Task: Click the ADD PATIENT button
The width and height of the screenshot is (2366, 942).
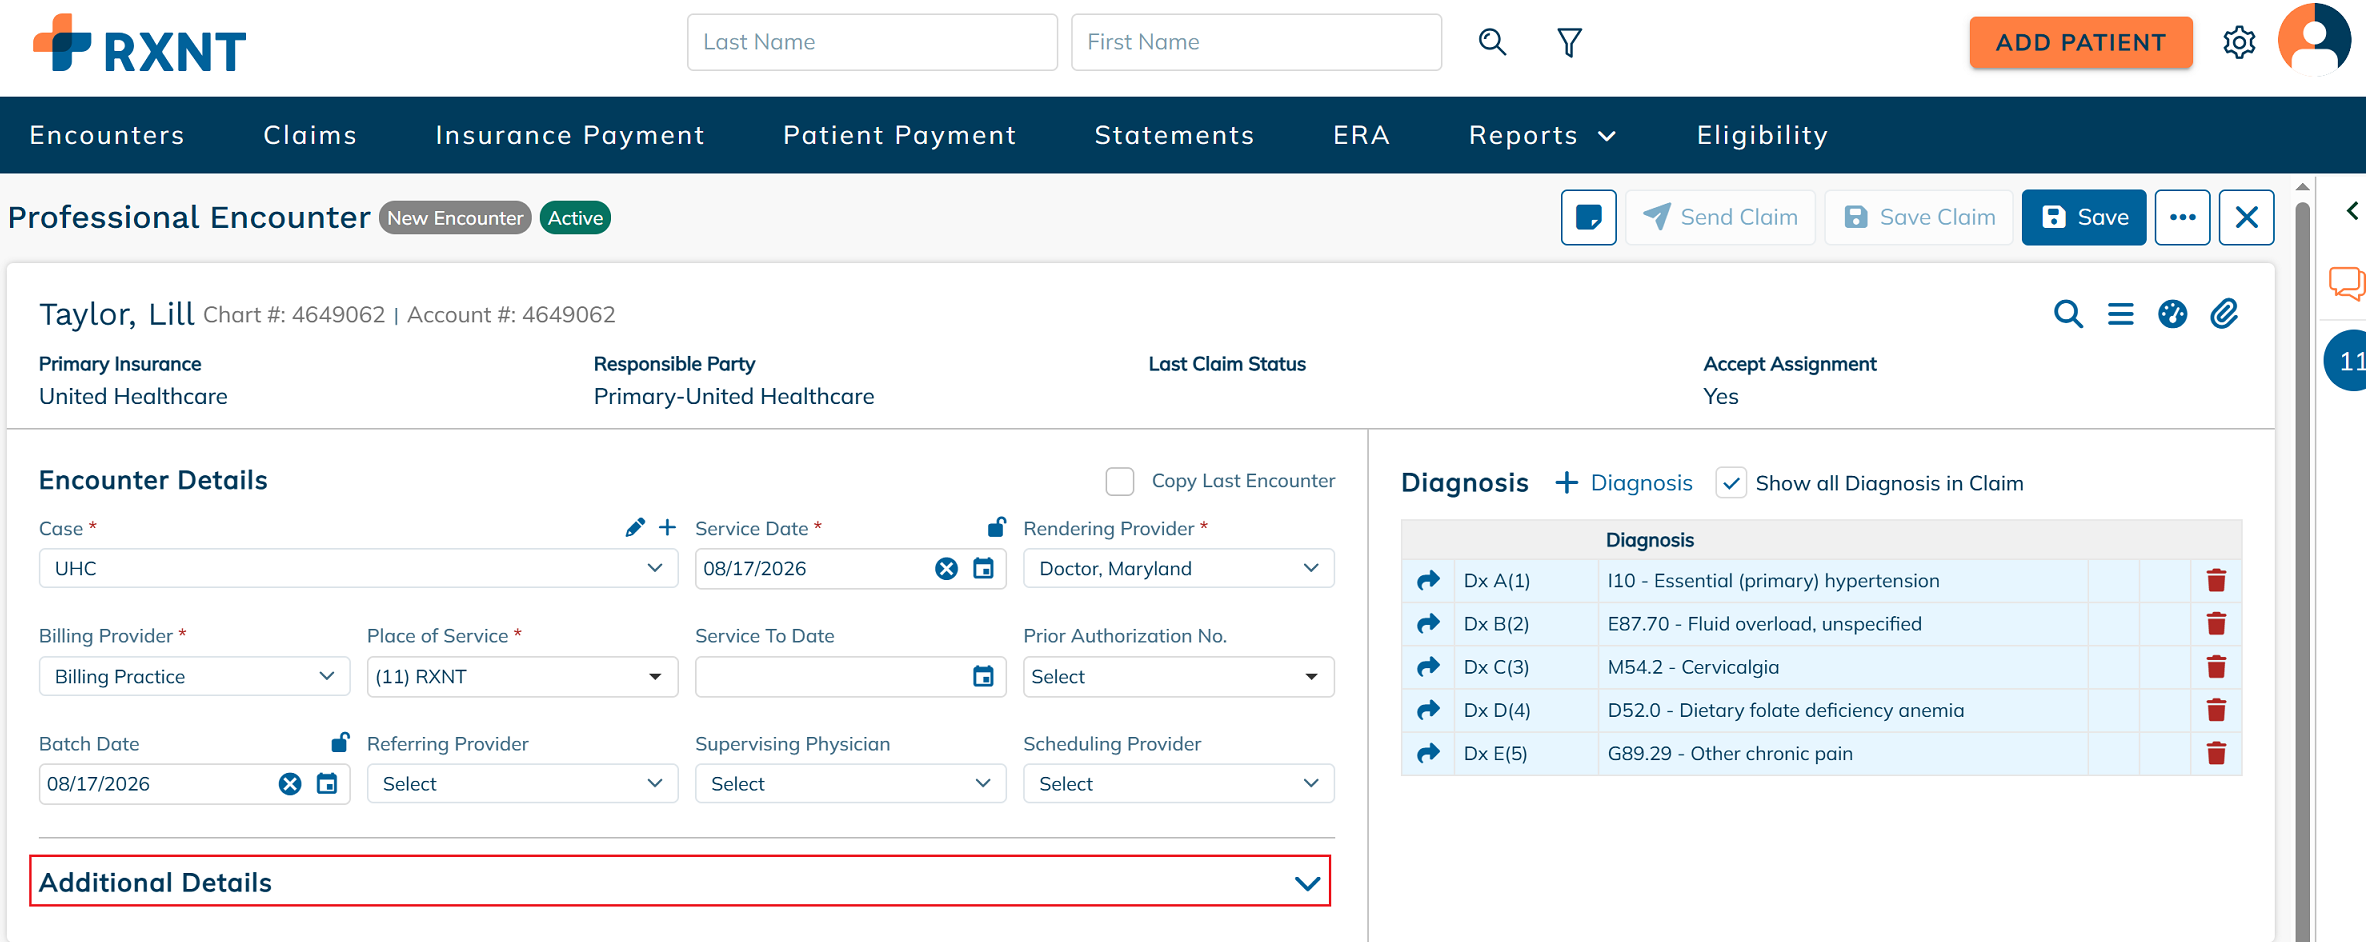Action: [2080, 42]
